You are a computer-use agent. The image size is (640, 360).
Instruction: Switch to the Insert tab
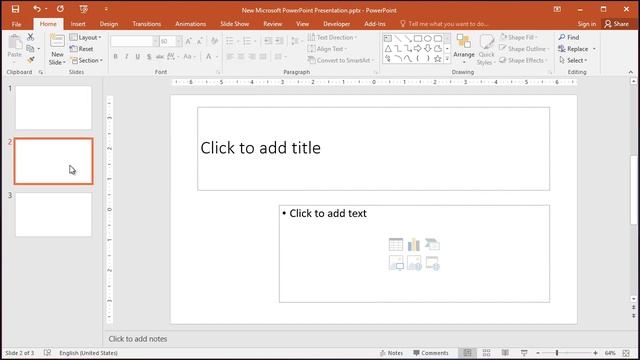(78, 24)
